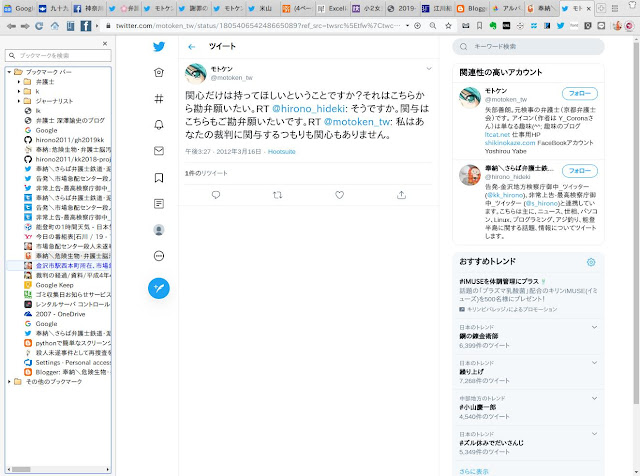Open the @motoken_tw mention link in tweet

coord(356,122)
